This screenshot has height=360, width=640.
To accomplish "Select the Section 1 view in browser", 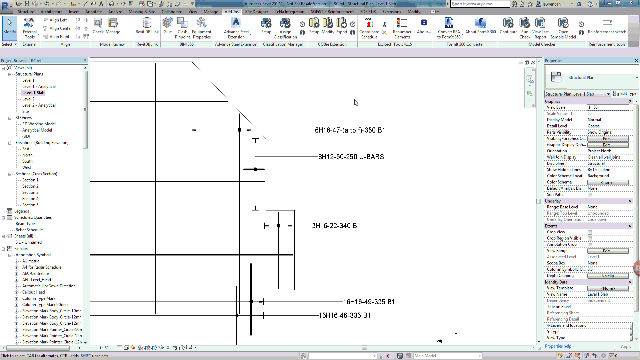I will [30, 180].
